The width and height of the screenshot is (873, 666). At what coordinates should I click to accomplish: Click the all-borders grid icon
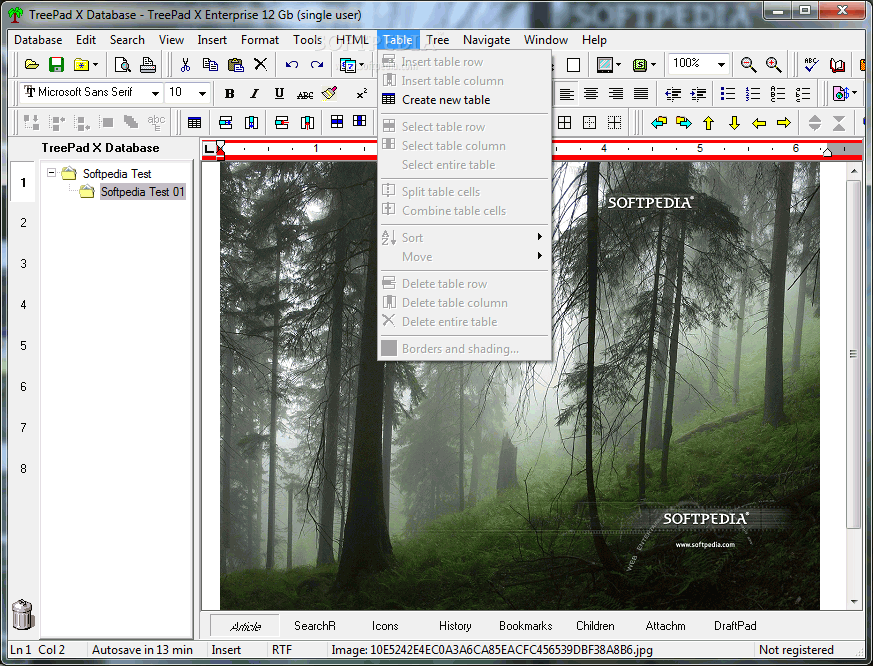coord(565,123)
